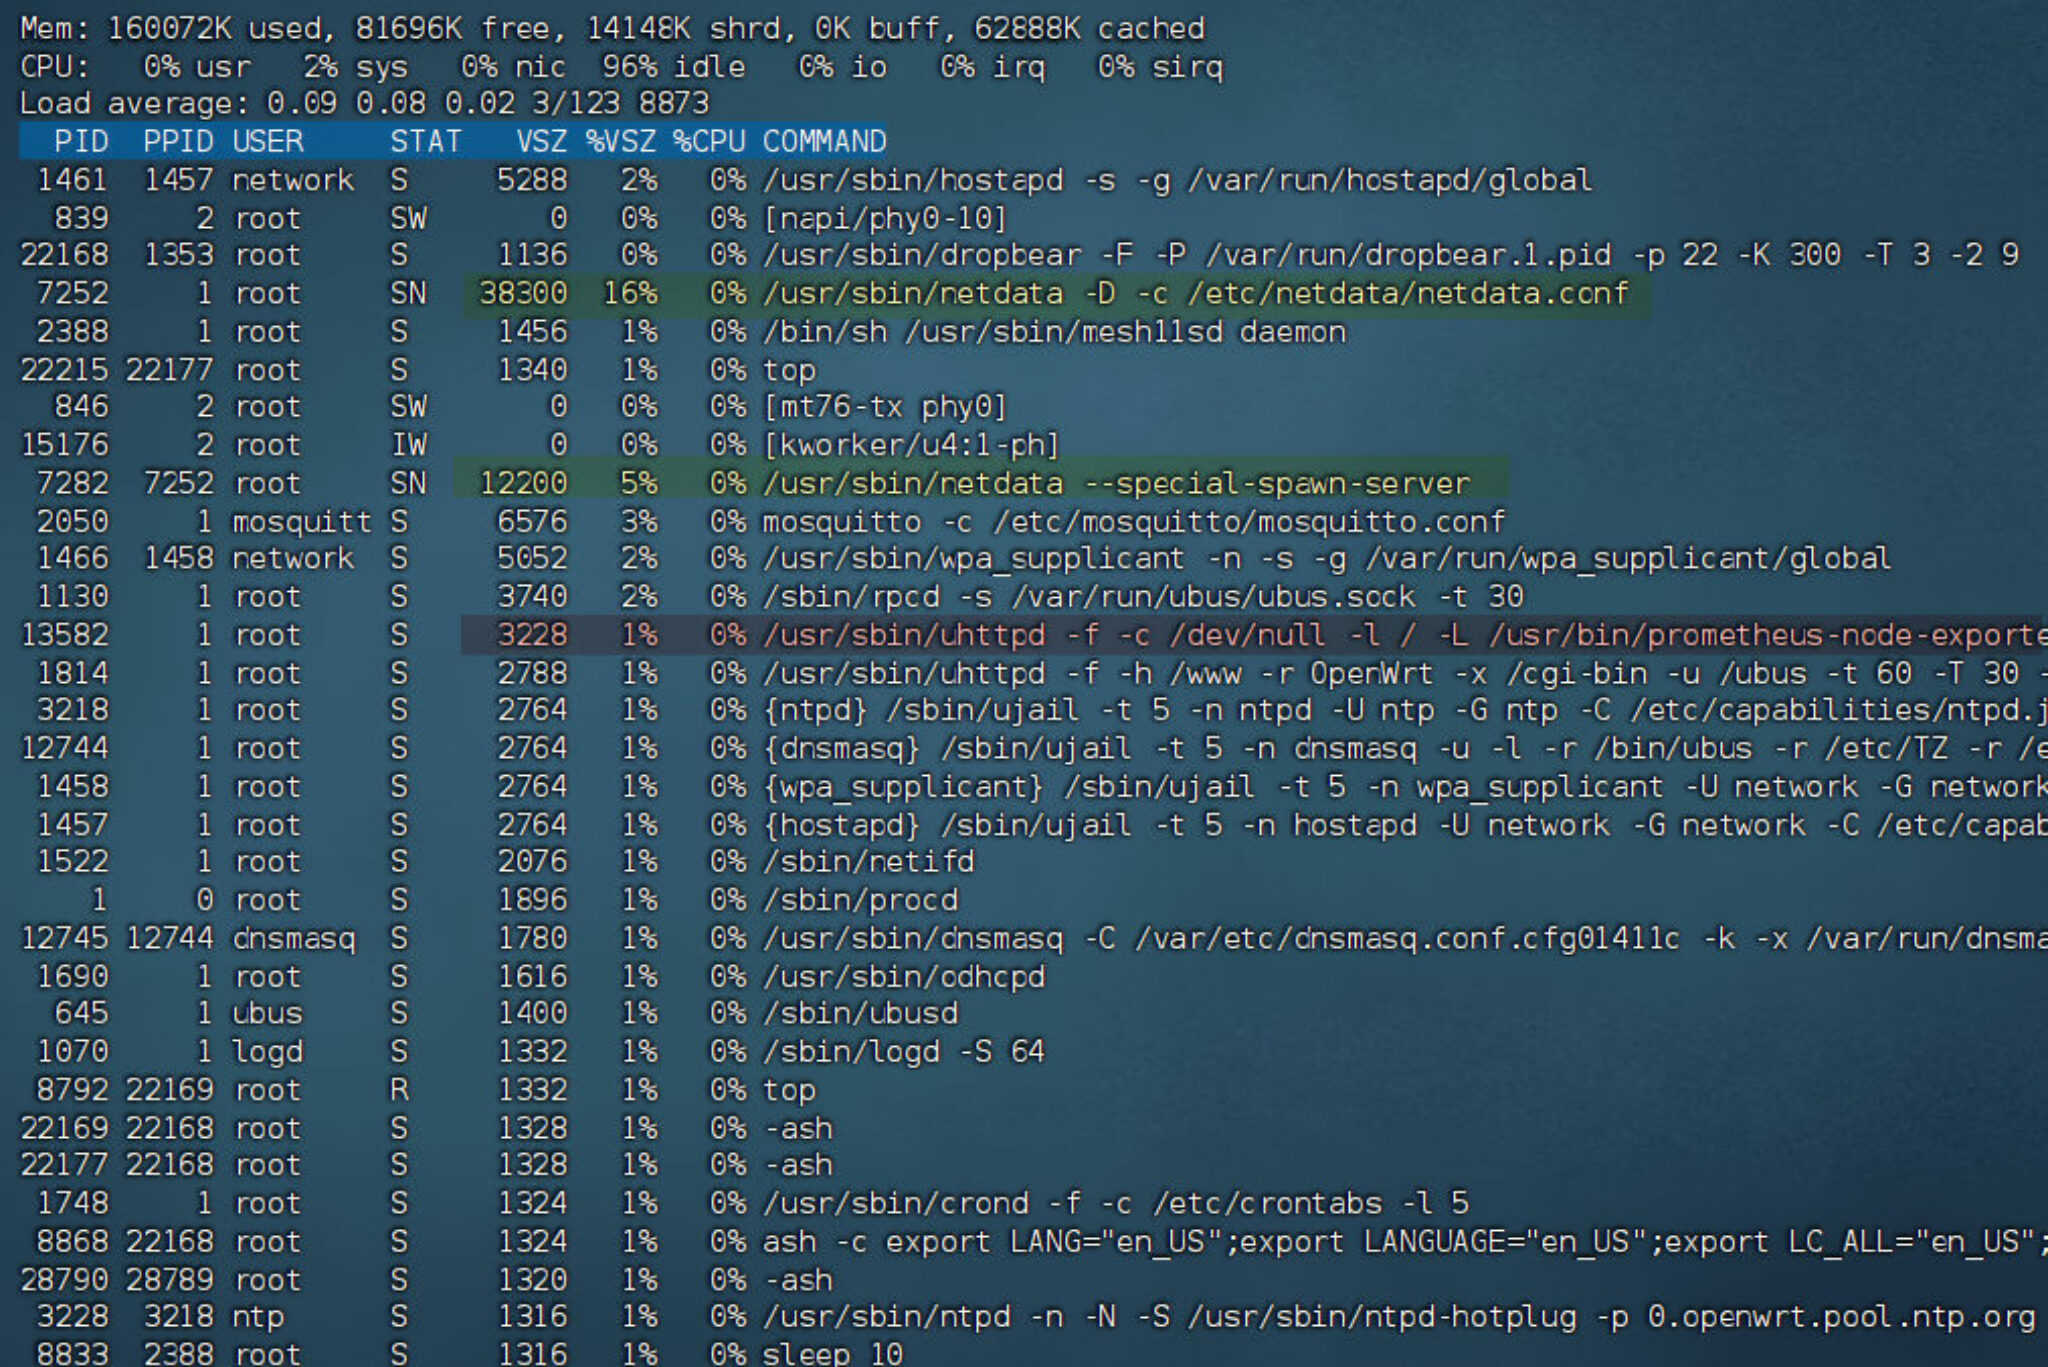
Task: Select the Load average line
Action: coord(360,103)
